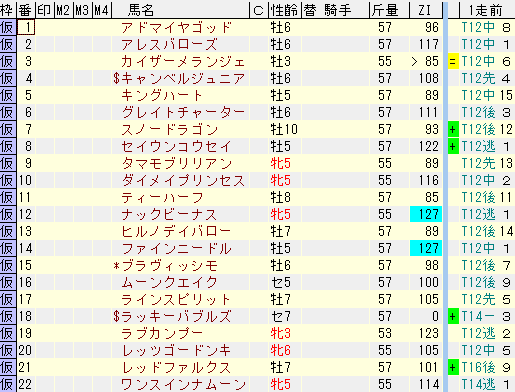Click the M2 column header

[64, 10]
